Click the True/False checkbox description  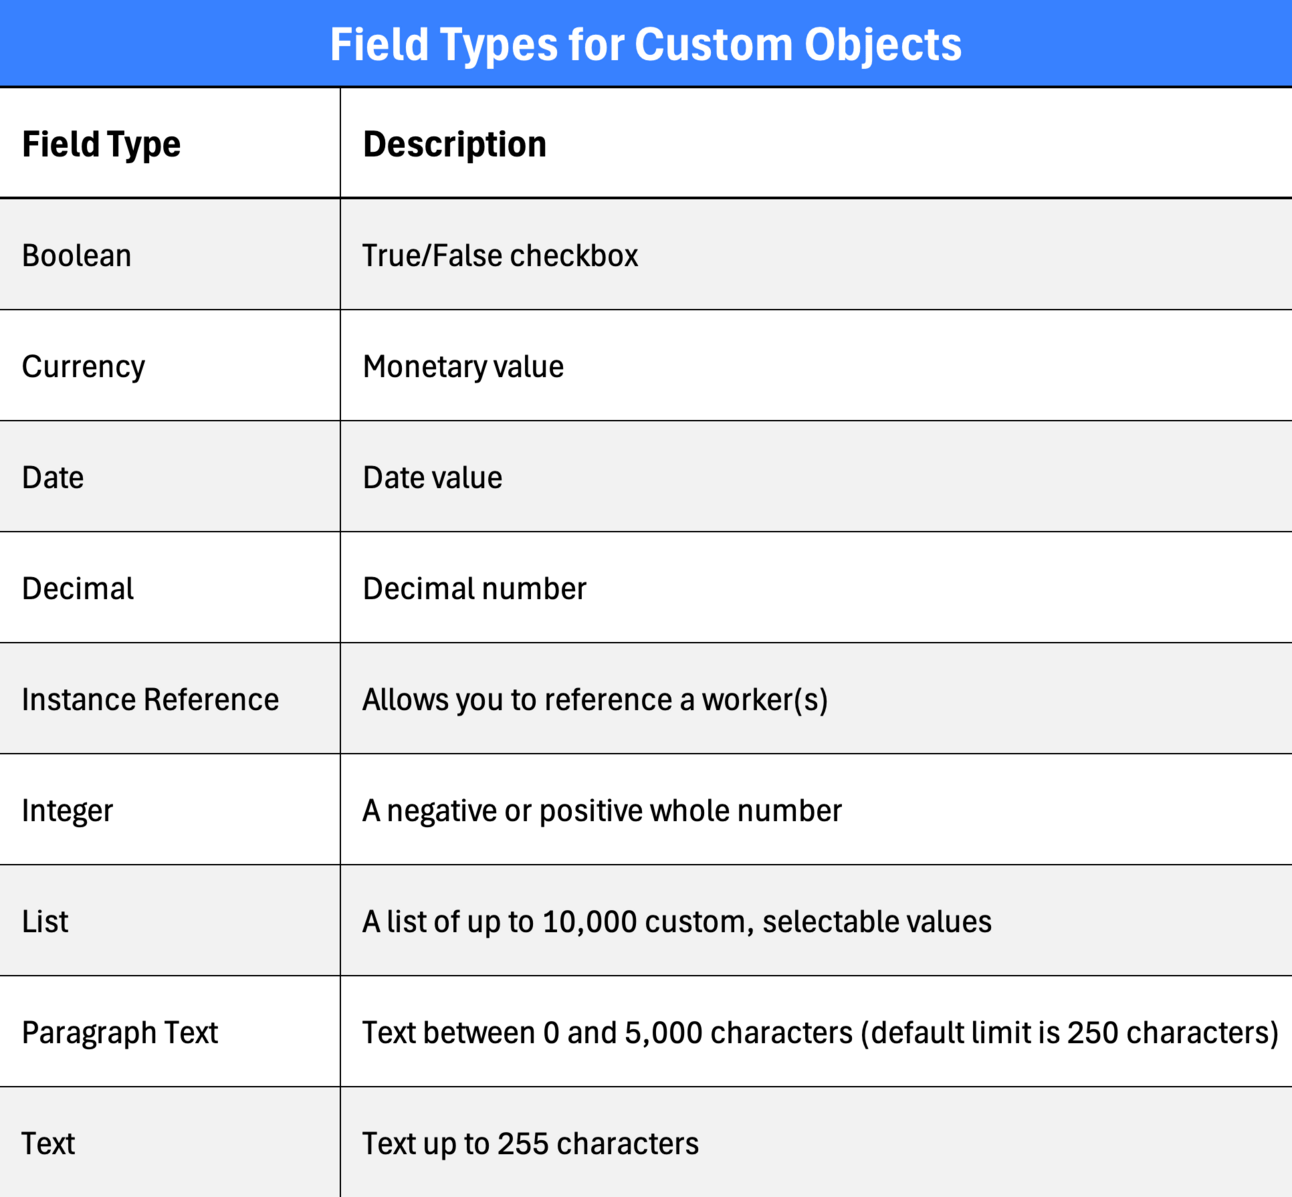pos(500,255)
